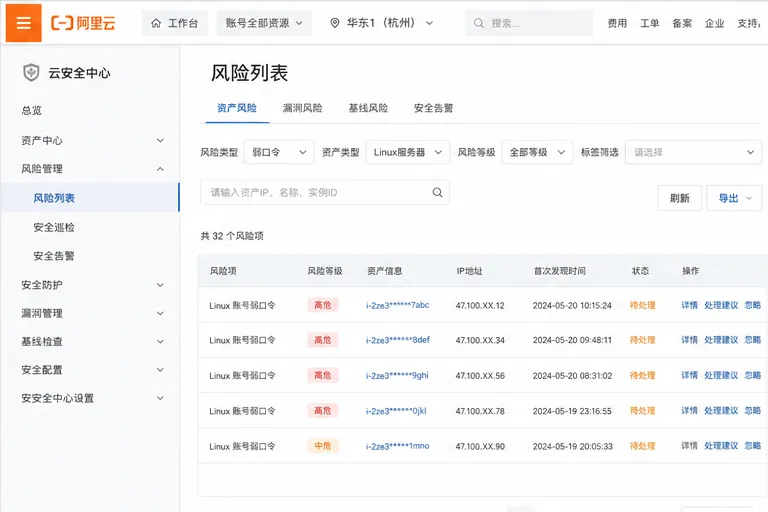Open the 资产类型 Linux服务器 dropdown
768x512 pixels.
coord(408,152)
